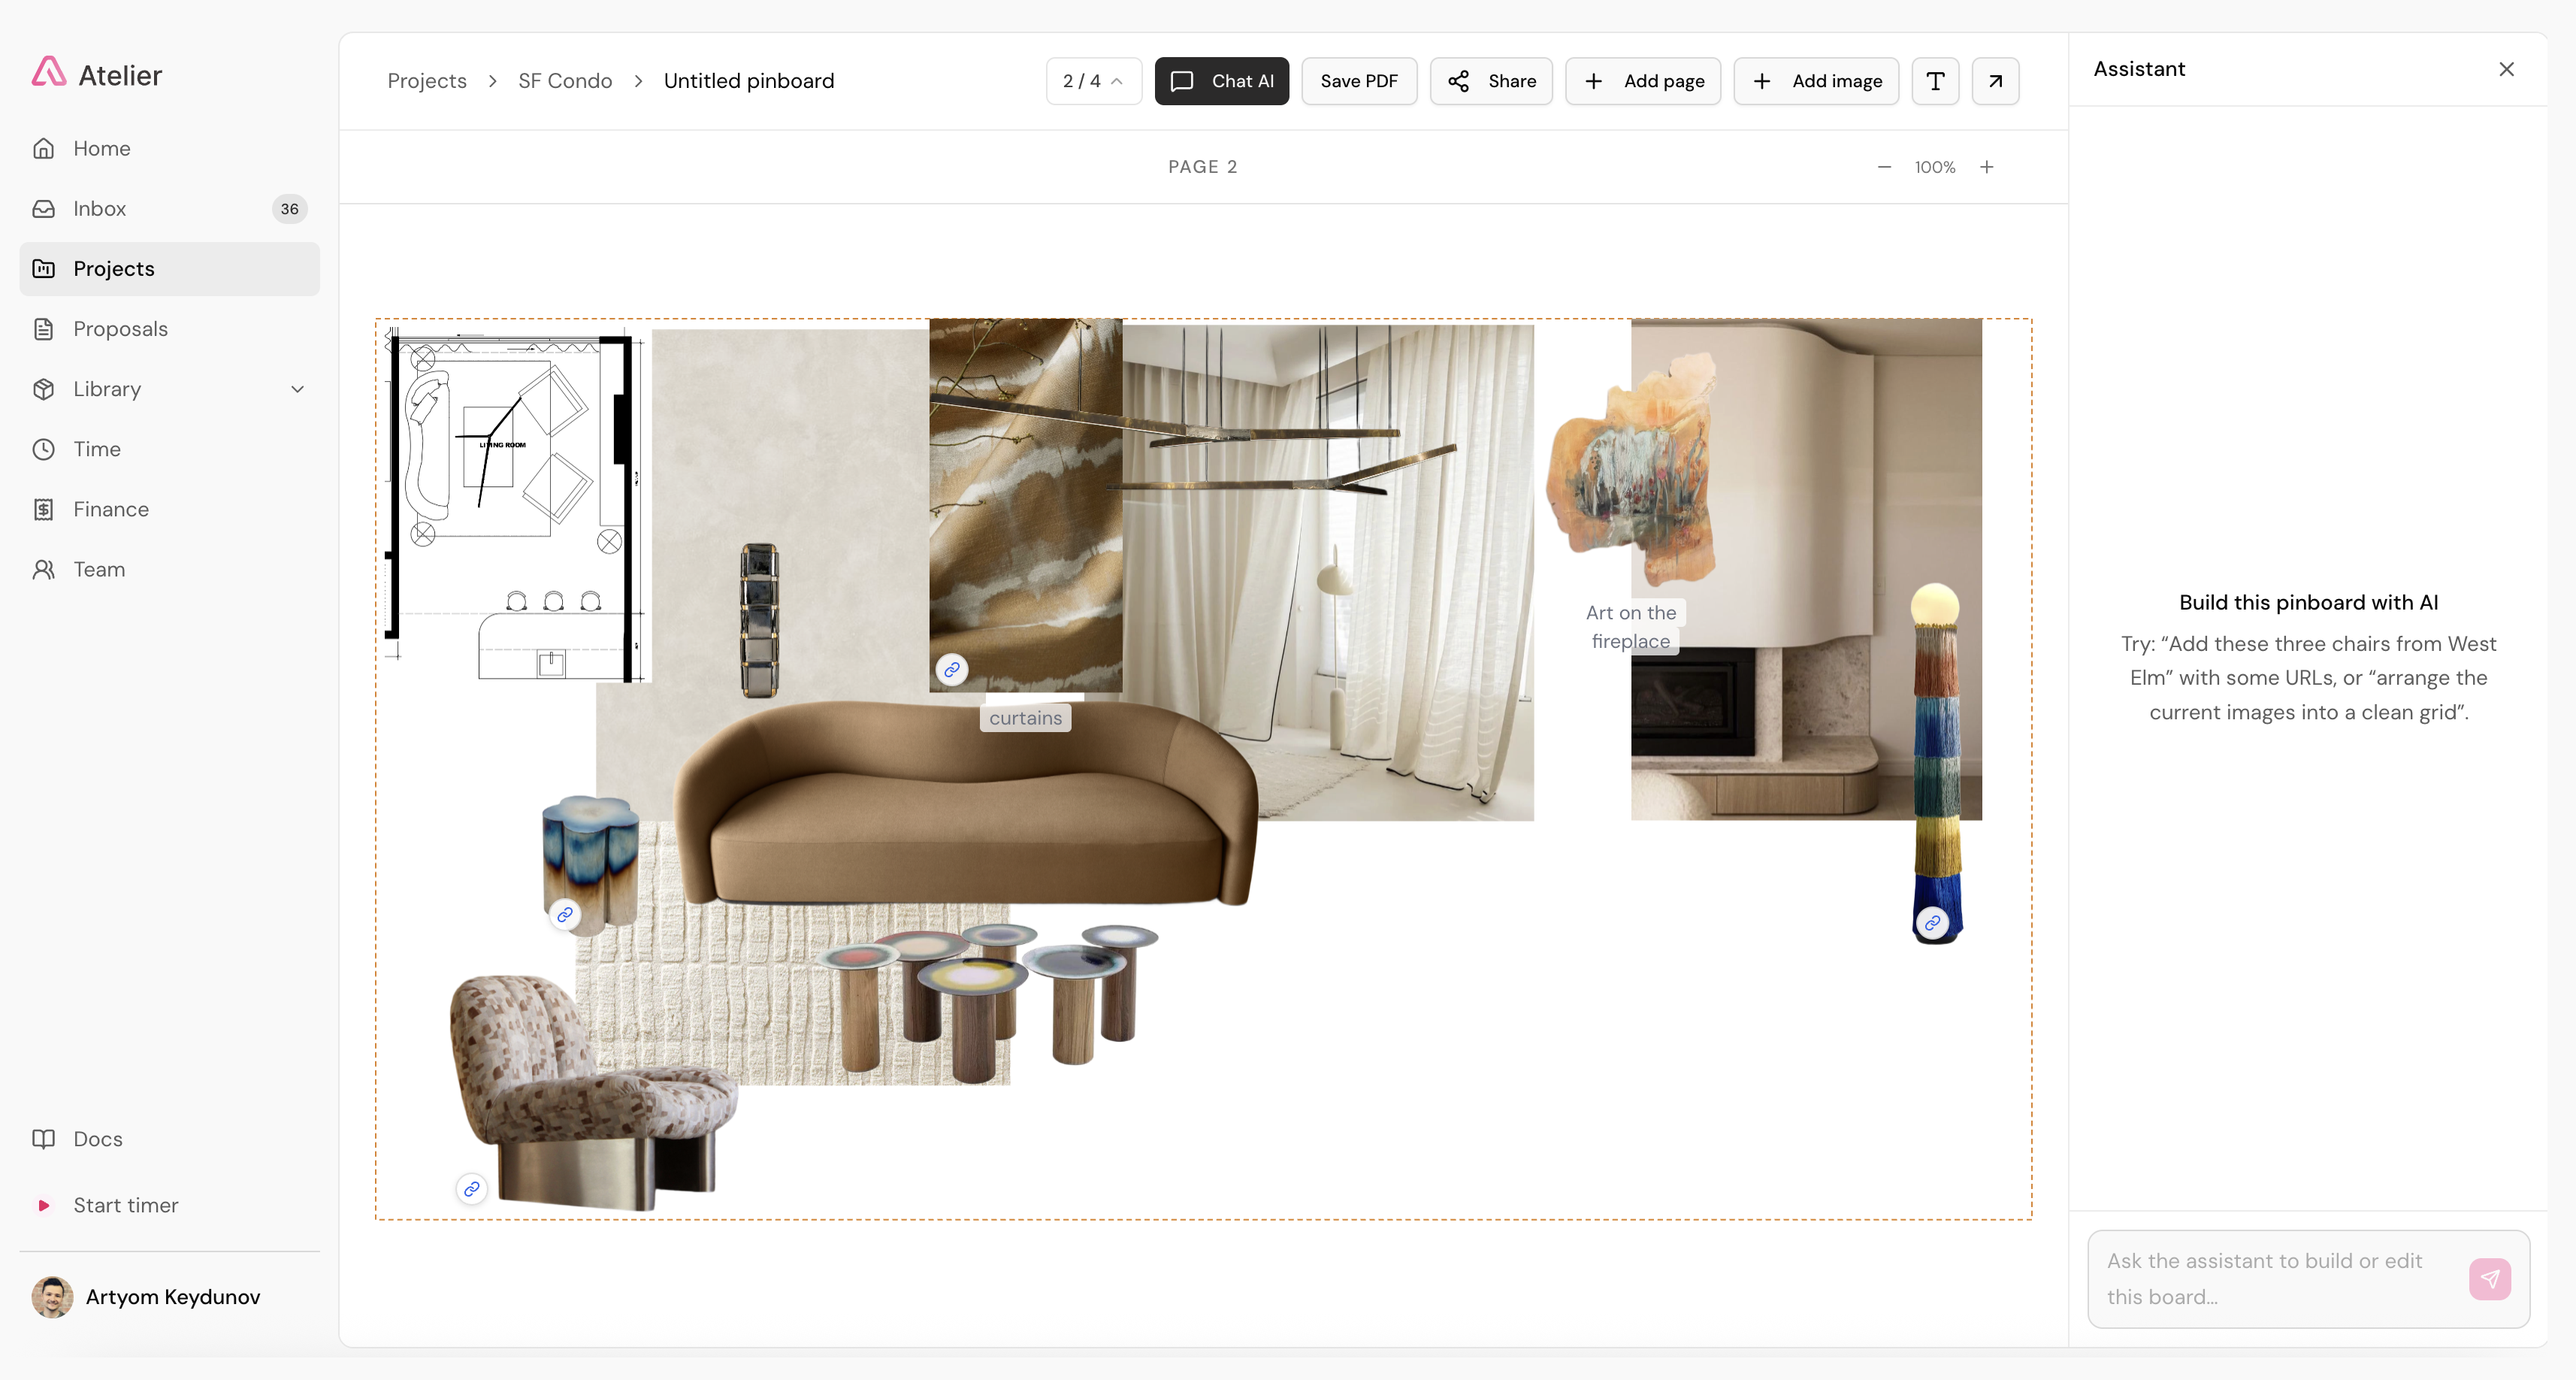
Task: Click the Finance receipt icon
Action: click(x=43, y=509)
